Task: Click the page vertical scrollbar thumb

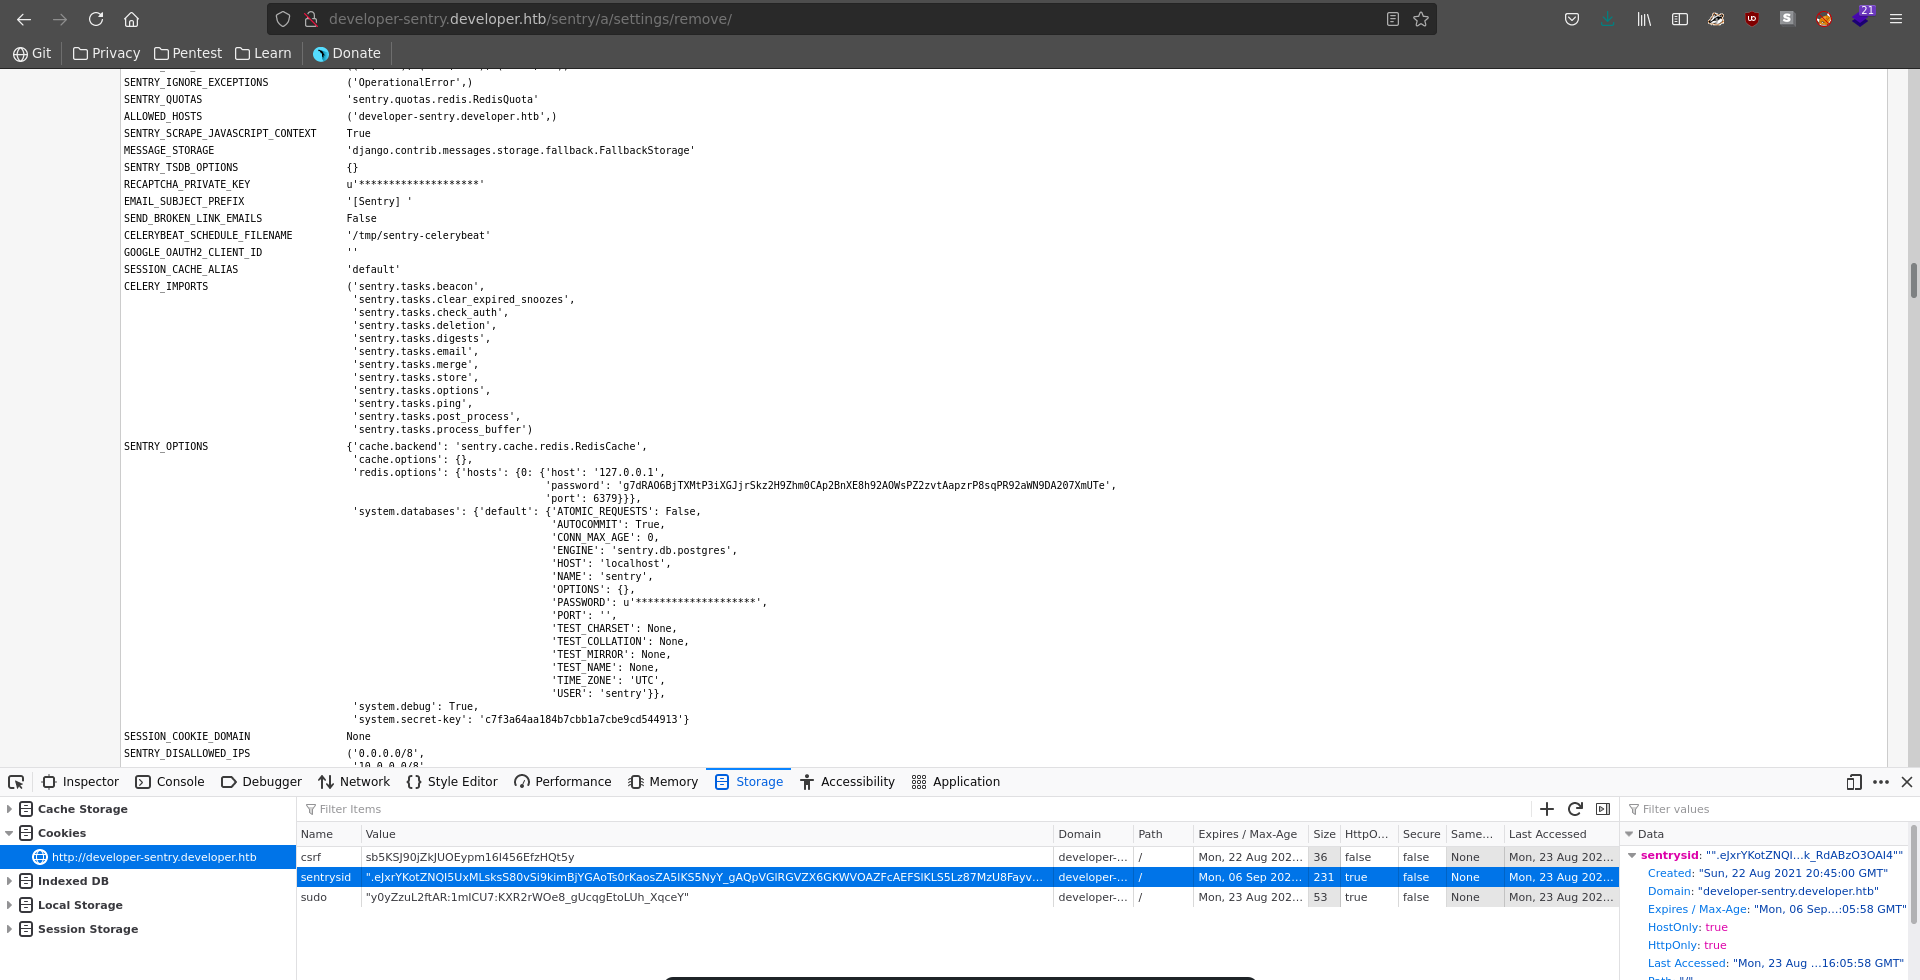Action: pos(1913,280)
